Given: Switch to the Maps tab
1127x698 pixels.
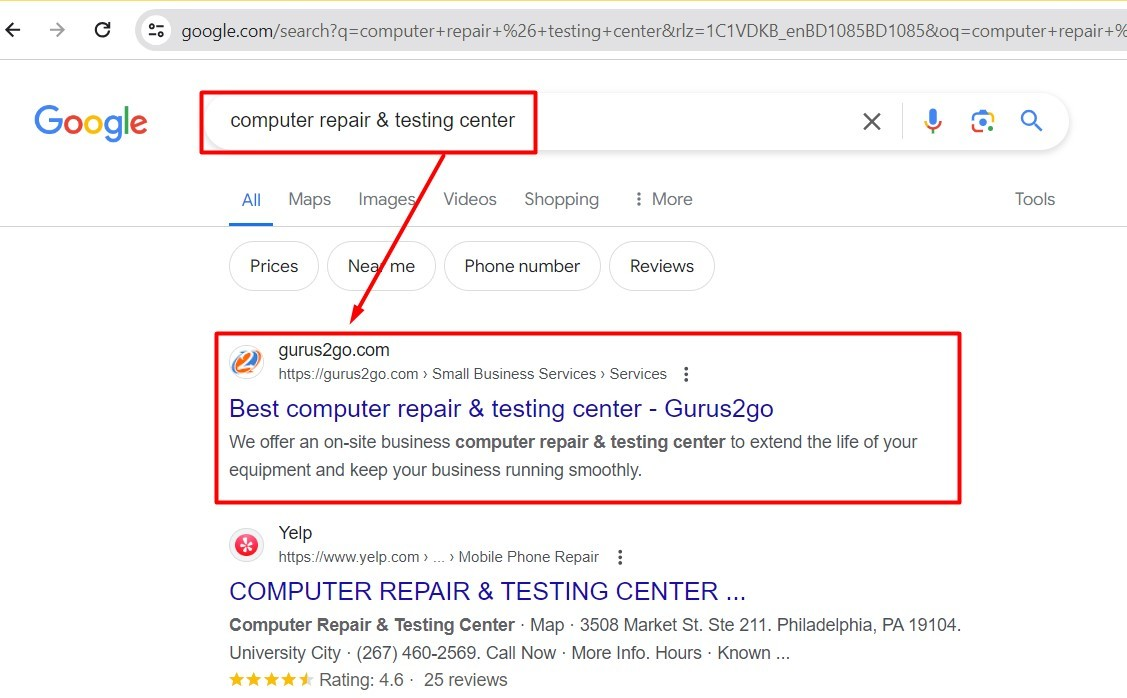Looking at the screenshot, I should pyautogui.click(x=310, y=199).
